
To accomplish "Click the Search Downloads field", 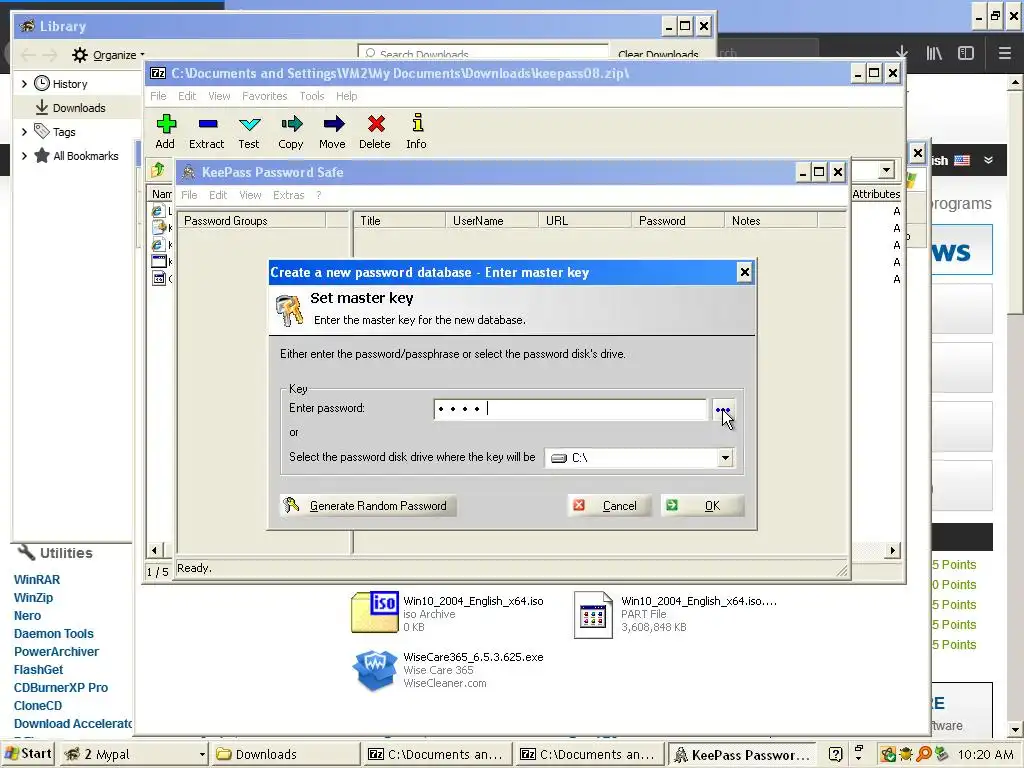I will point(483,53).
